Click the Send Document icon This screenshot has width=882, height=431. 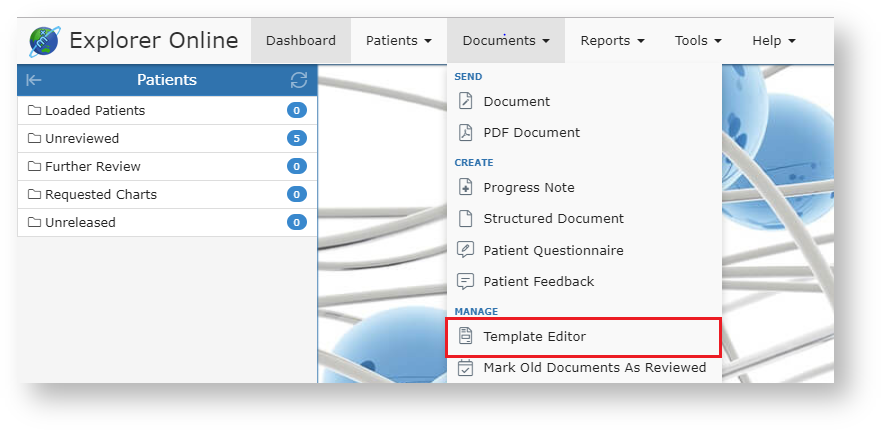click(x=465, y=101)
